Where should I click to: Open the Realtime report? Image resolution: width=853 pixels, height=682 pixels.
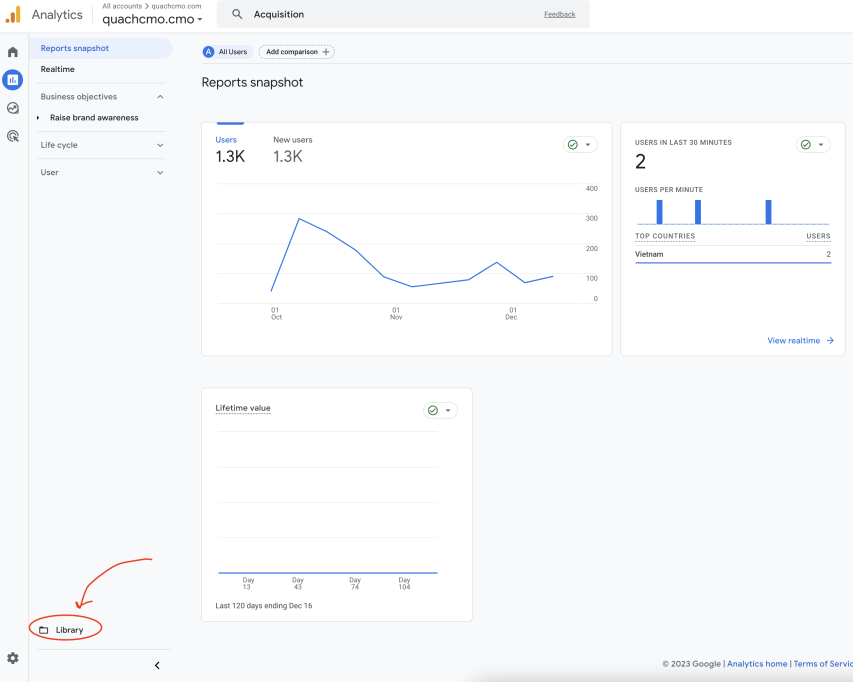(58, 69)
